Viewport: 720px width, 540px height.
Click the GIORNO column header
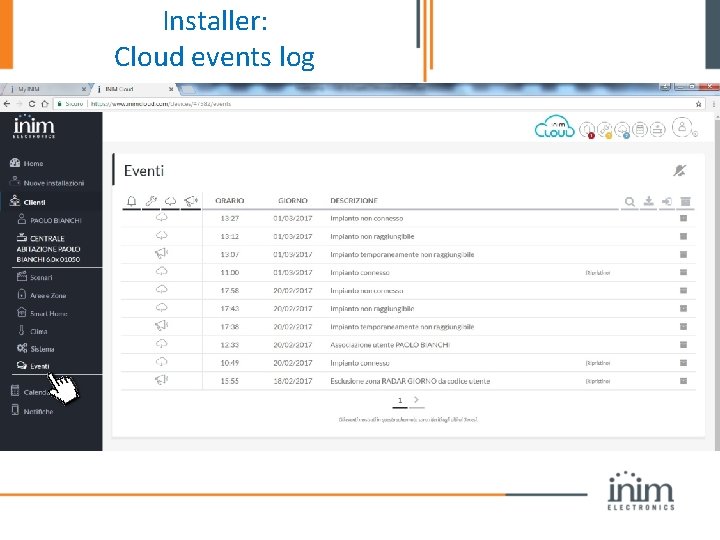click(292, 201)
